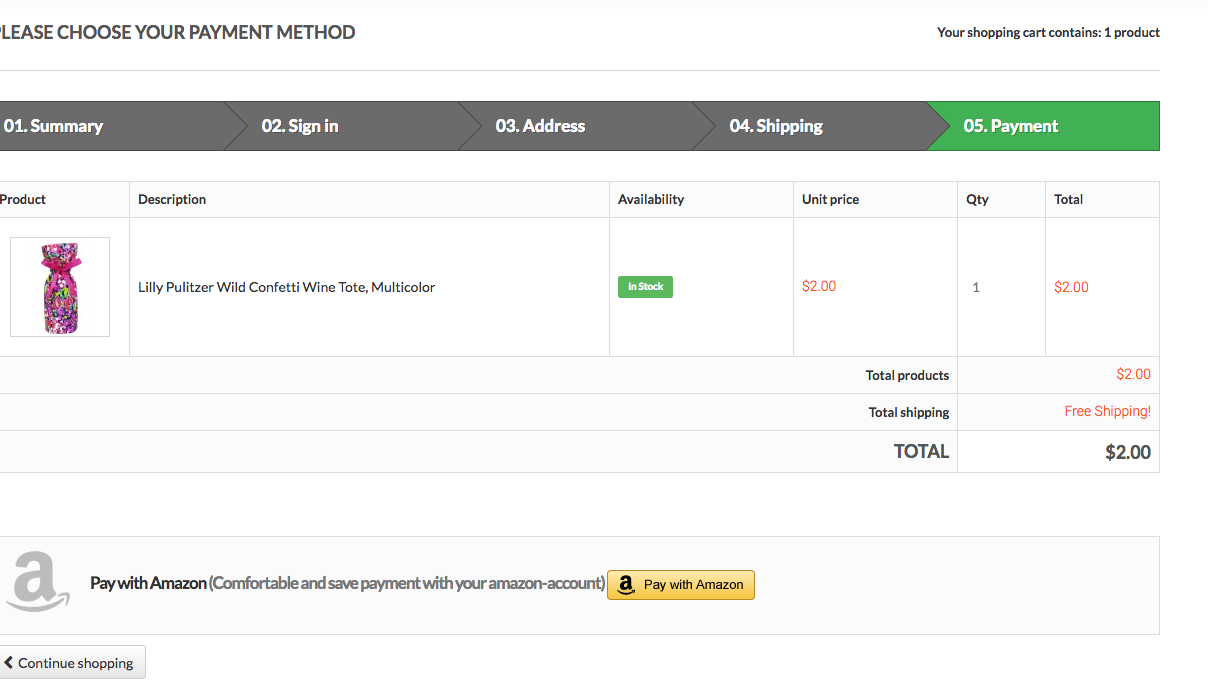
Task: Click the Pay with Amazon description text
Action: click(347, 583)
